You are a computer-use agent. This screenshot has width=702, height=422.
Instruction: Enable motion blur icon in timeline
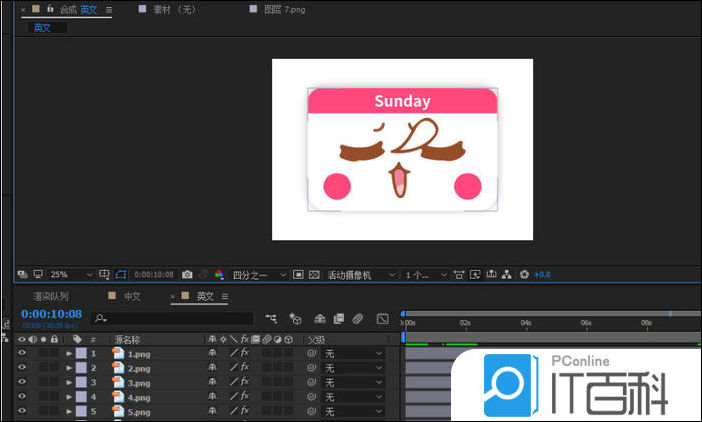[356, 318]
